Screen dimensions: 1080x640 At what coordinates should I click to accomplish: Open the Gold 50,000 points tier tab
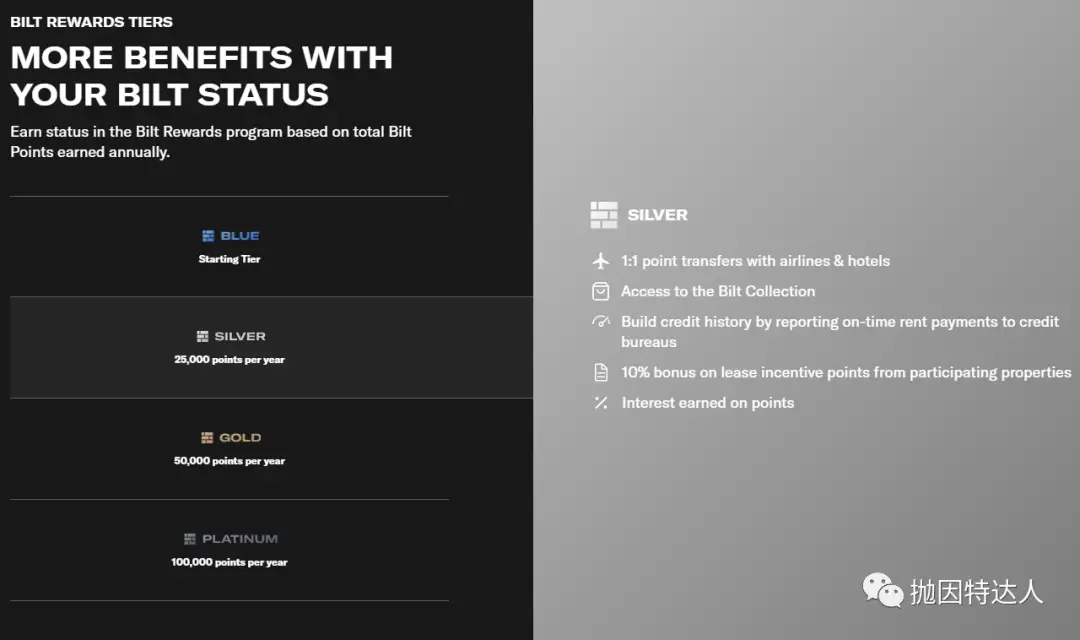coord(229,449)
